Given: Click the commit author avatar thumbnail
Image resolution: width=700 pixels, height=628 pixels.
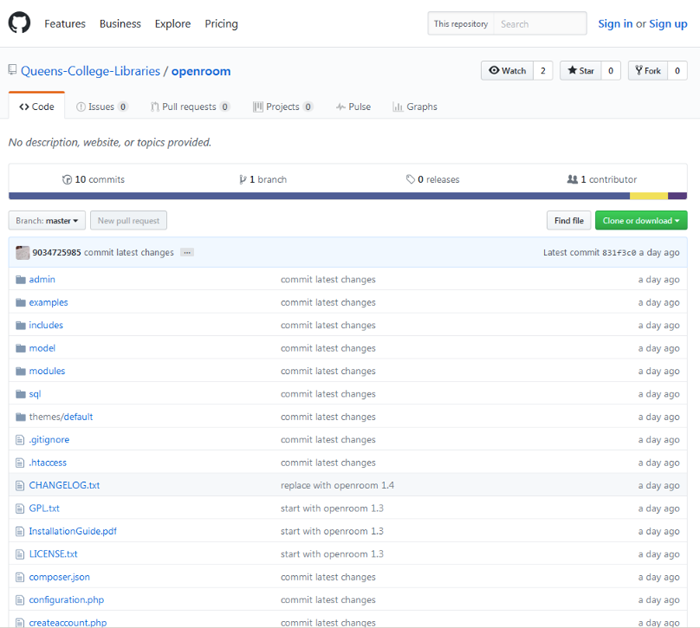Looking at the screenshot, I should tap(22, 253).
